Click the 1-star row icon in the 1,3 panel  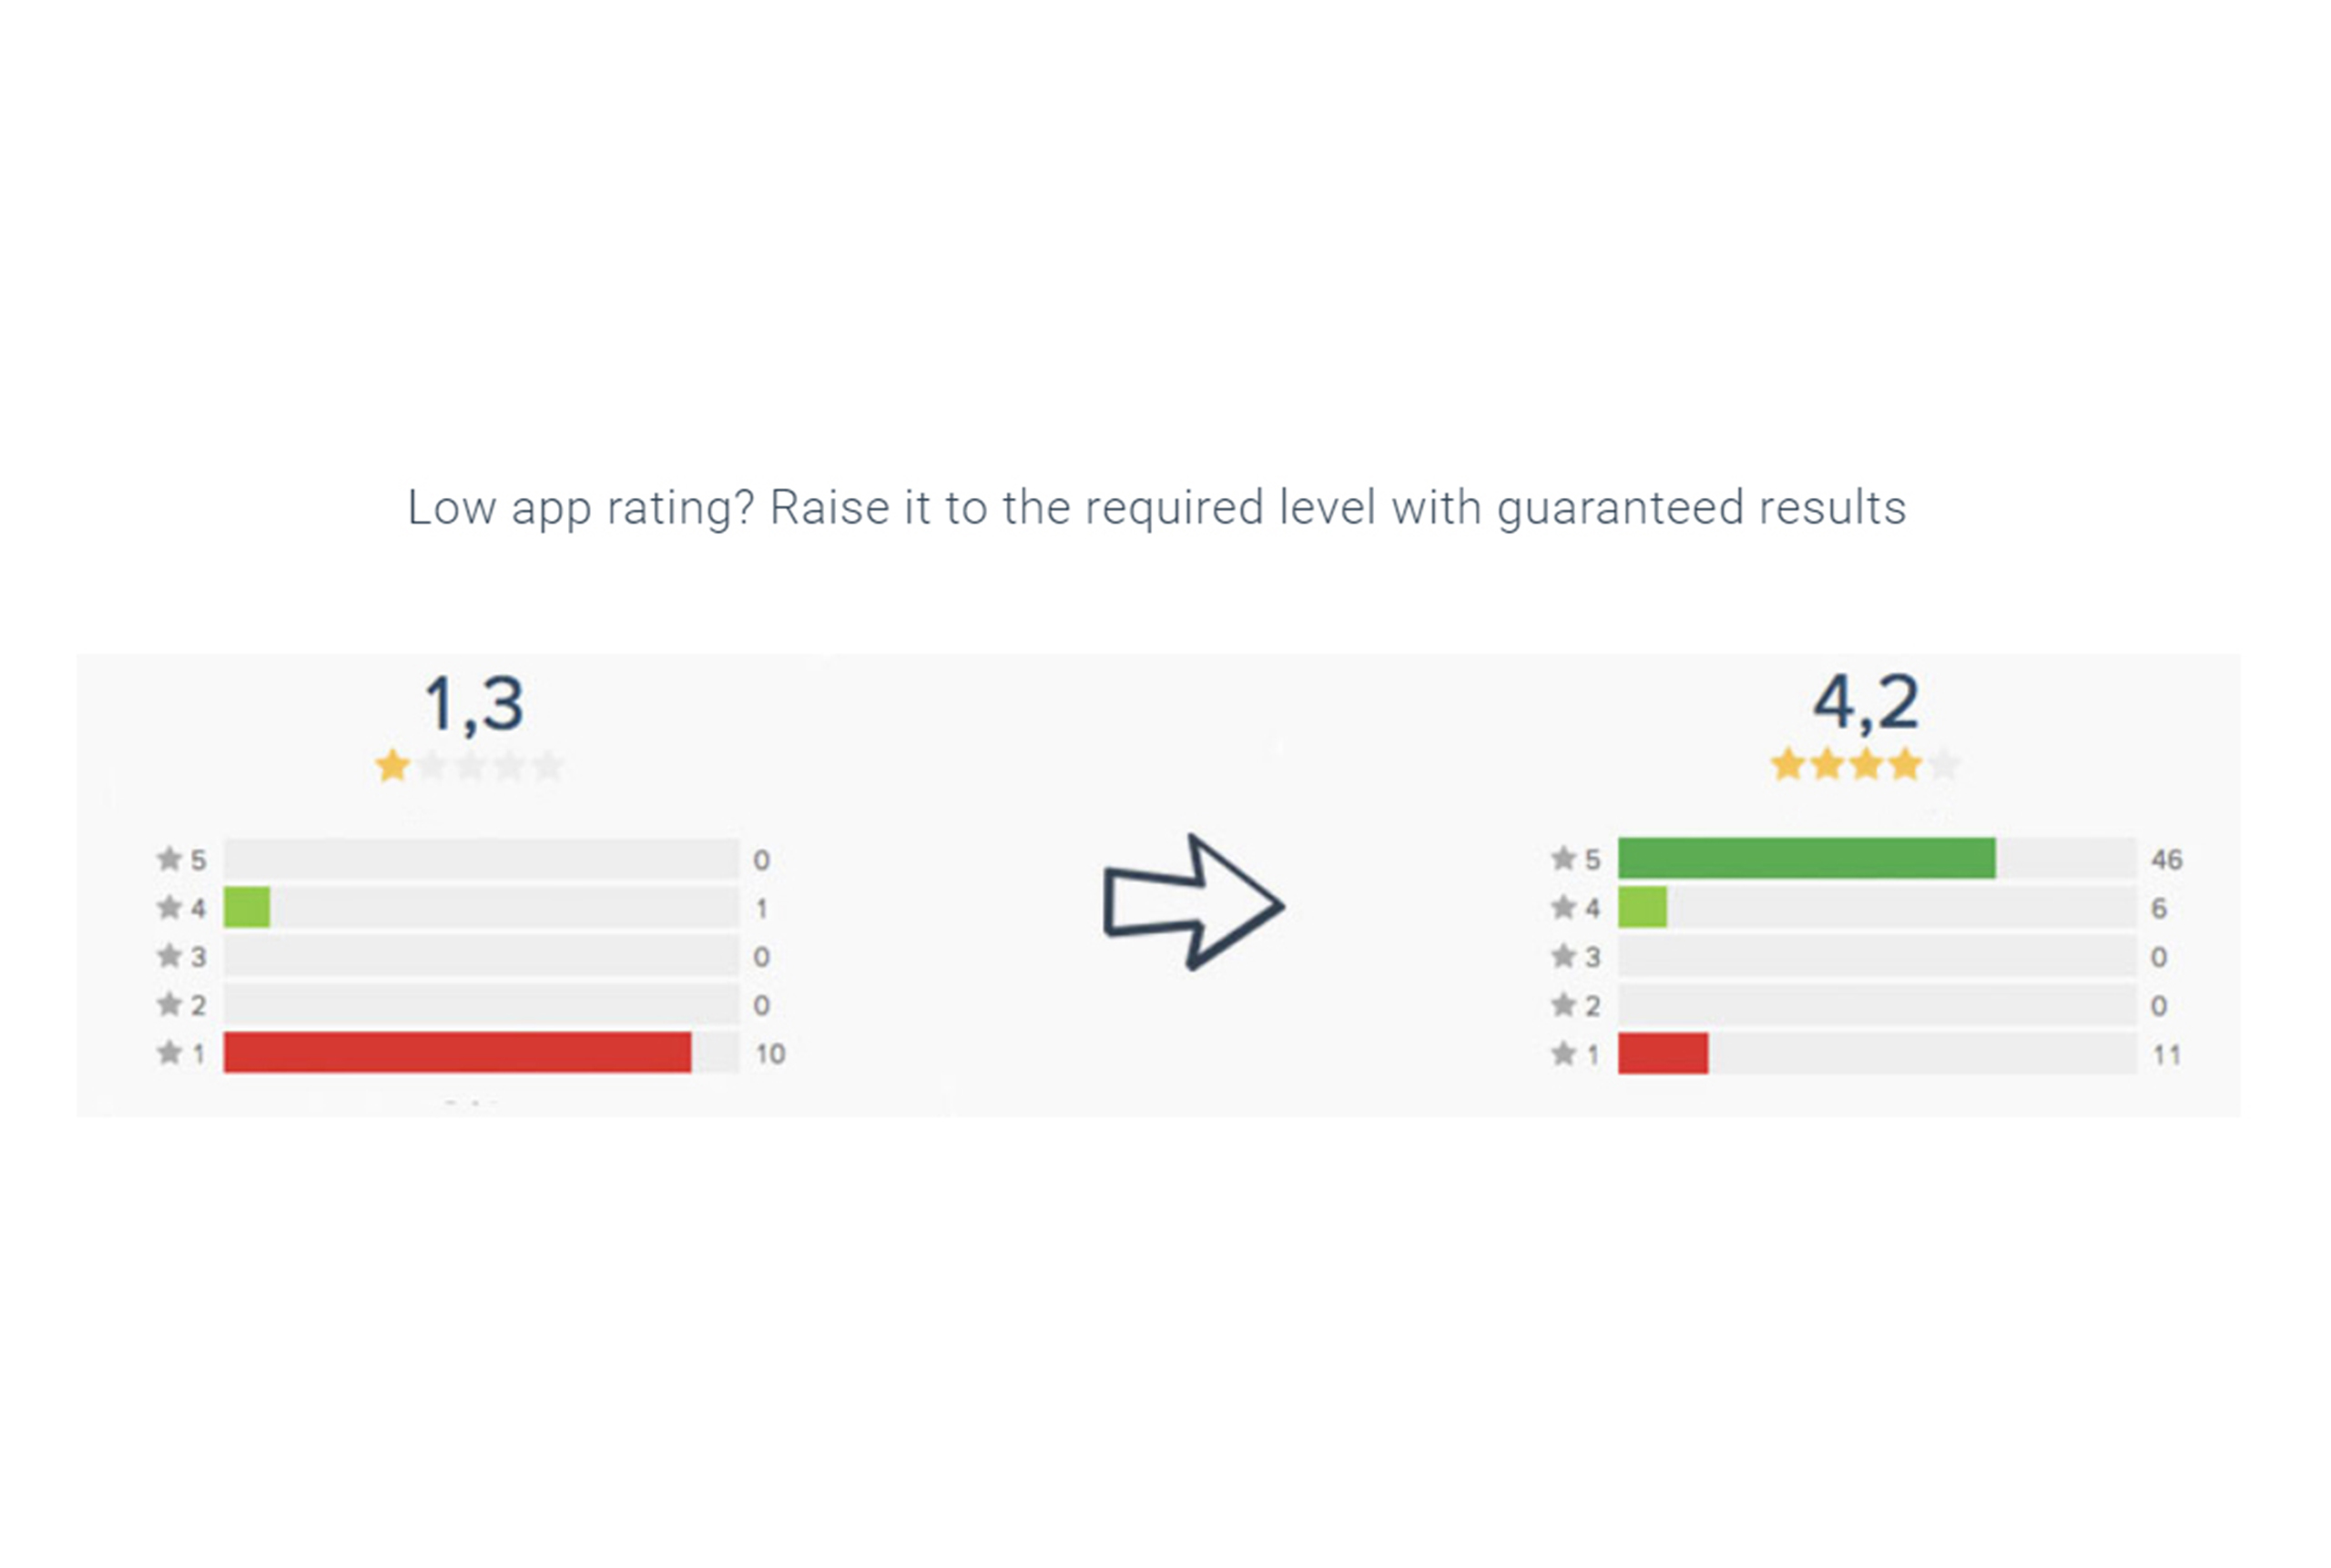(x=169, y=1052)
